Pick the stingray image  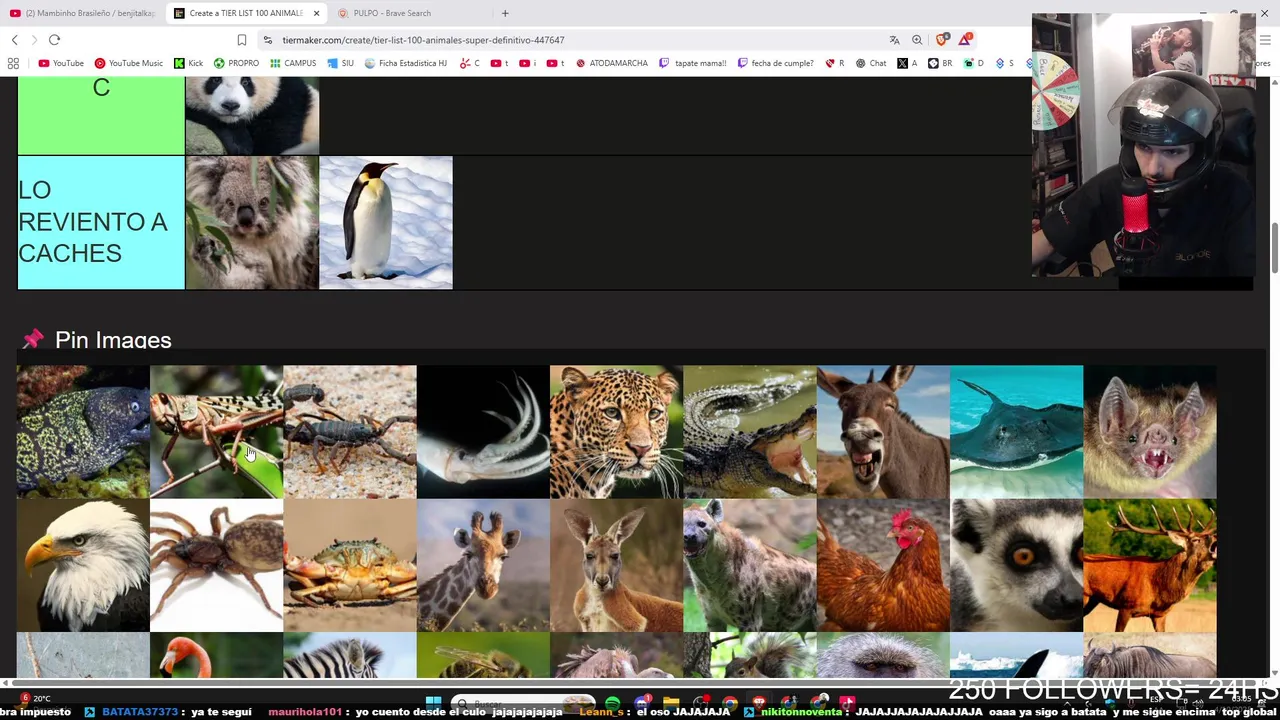pos(1016,432)
